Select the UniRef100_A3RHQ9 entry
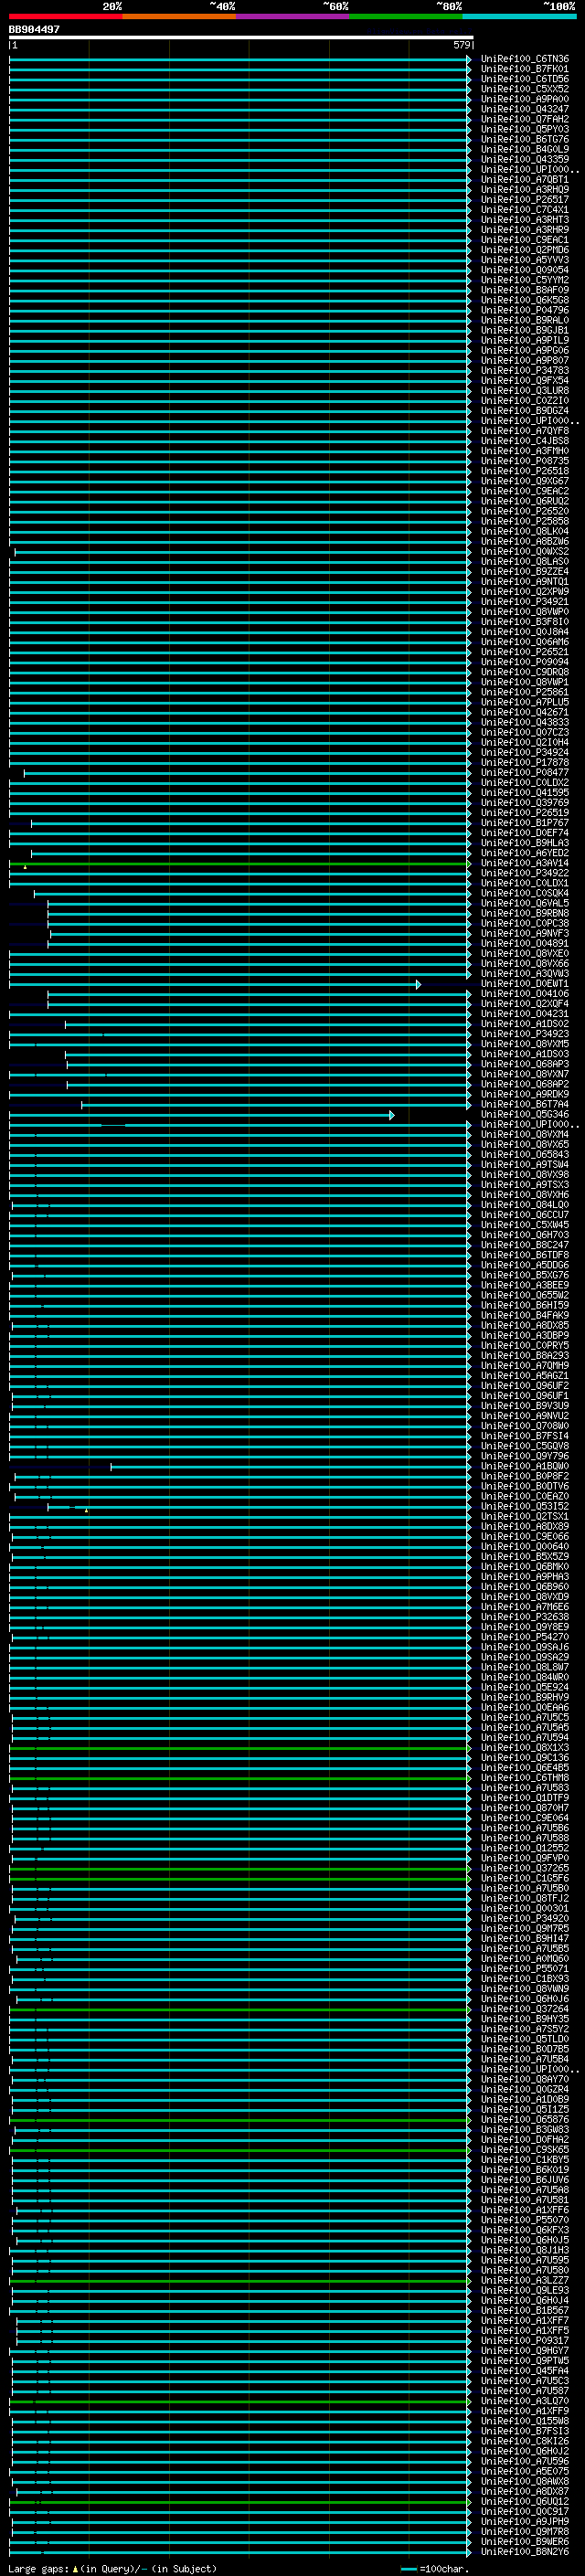This screenshot has height=2576, width=585. click(x=525, y=190)
